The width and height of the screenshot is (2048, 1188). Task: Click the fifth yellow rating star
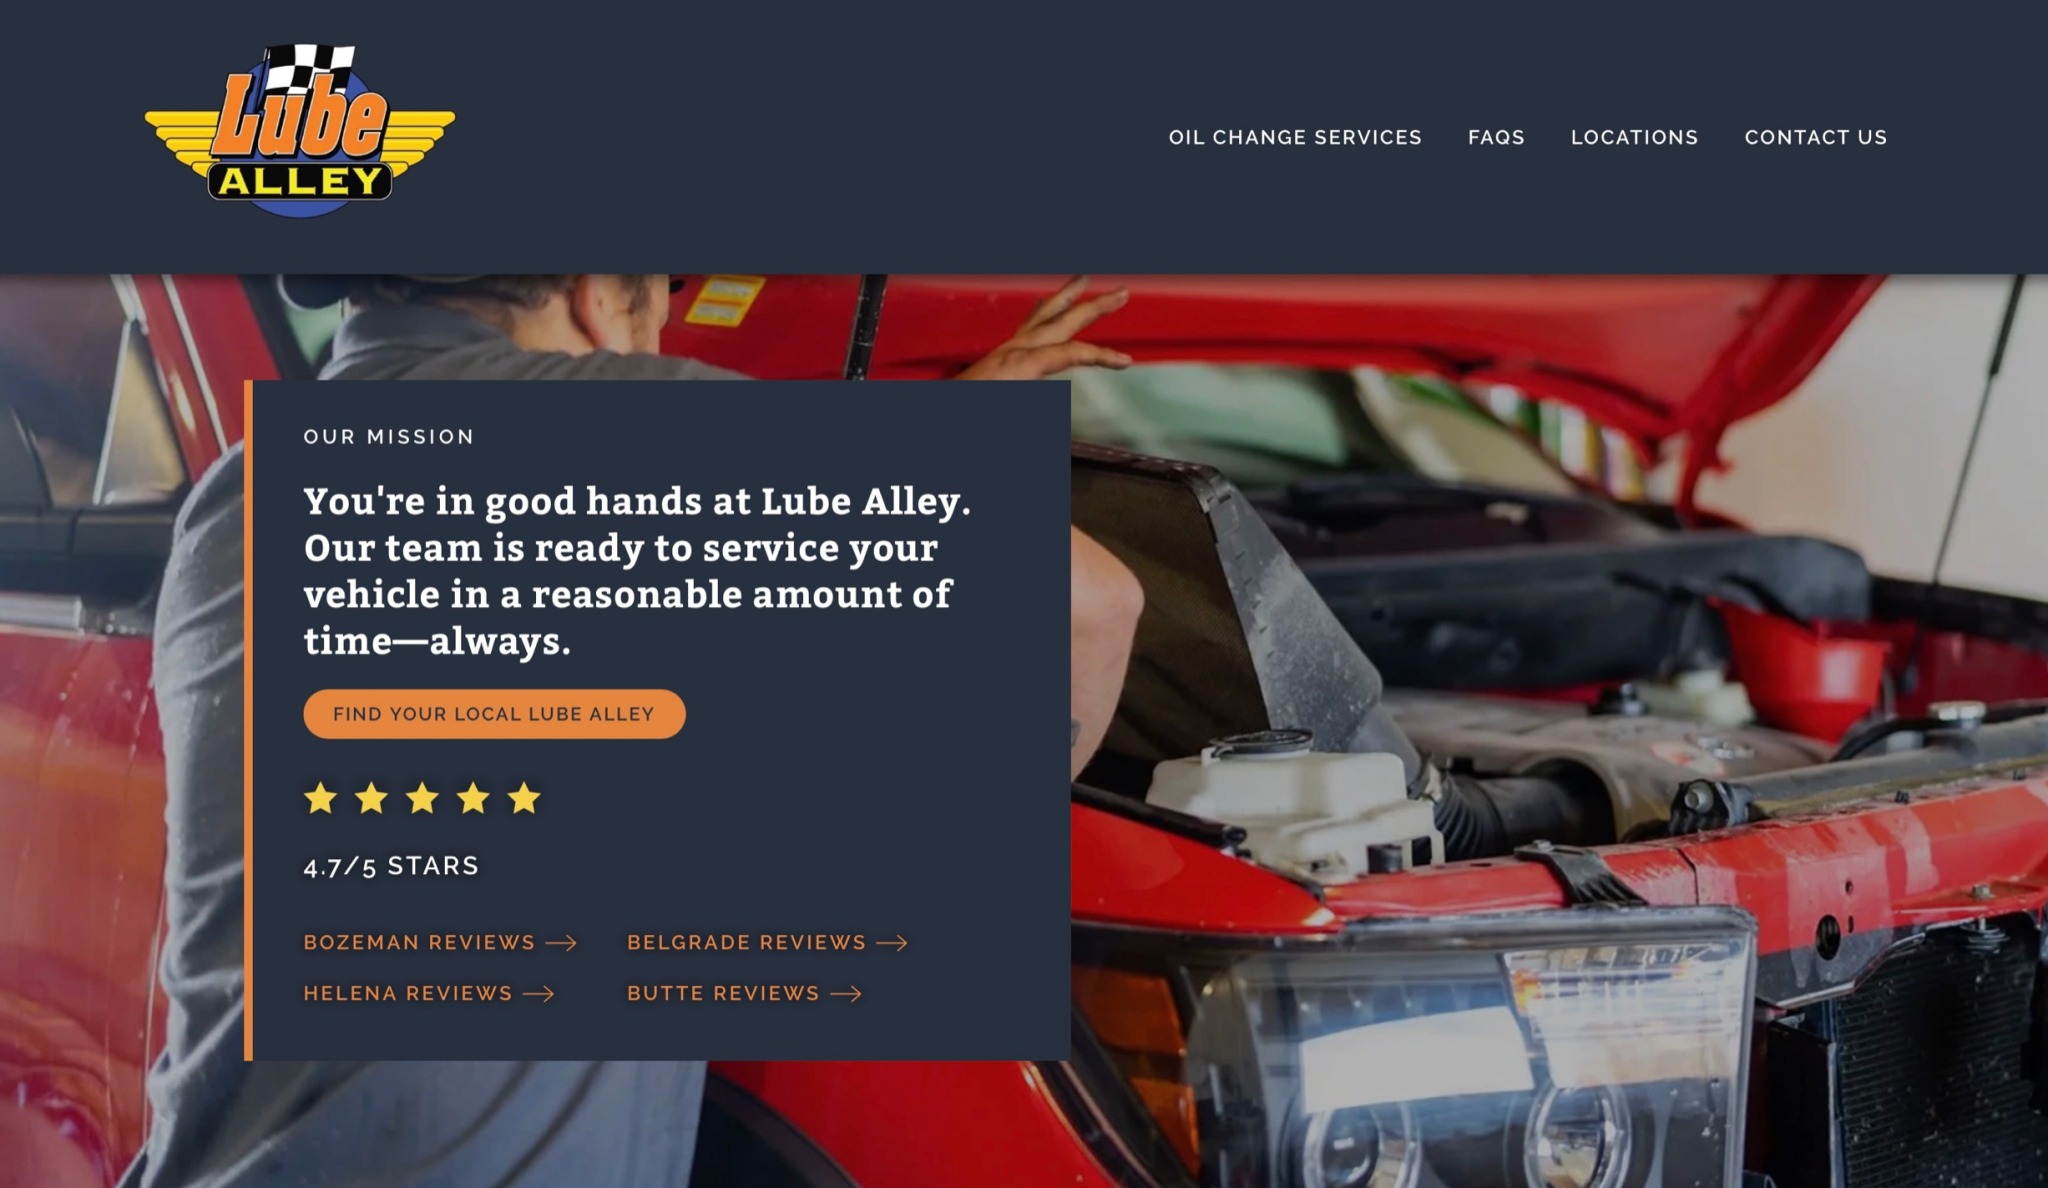click(524, 799)
